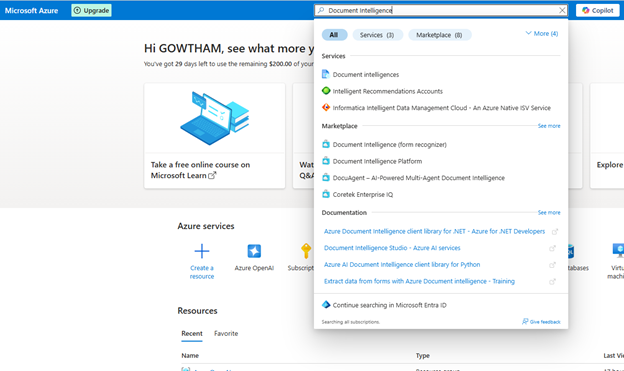Click the Give feedback link

click(x=541, y=322)
